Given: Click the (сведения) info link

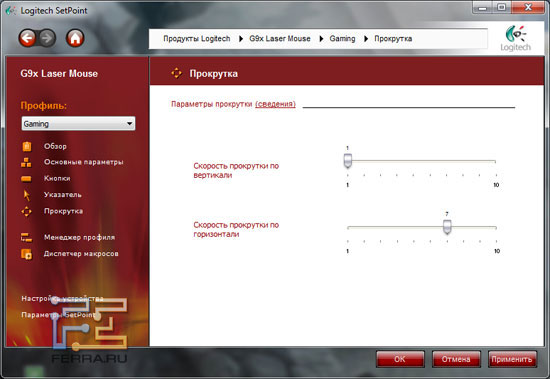Looking at the screenshot, I should [275, 104].
